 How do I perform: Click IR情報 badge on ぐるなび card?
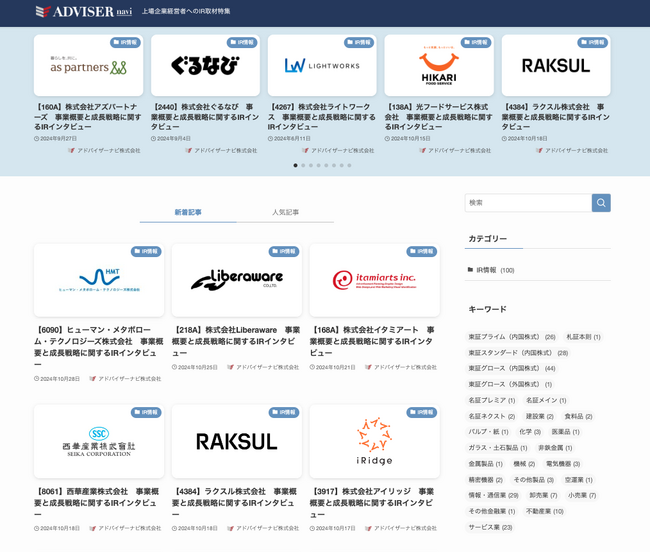click(x=242, y=42)
